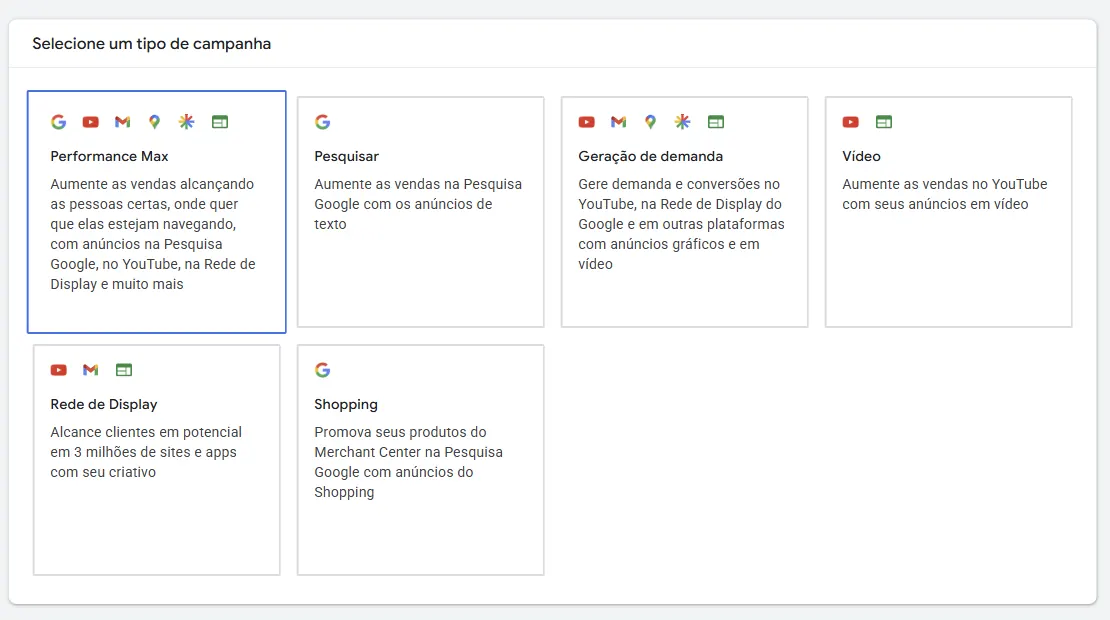
Task: Click the Display network icon in Rede de Display card
Action: click(x=124, y=369)
